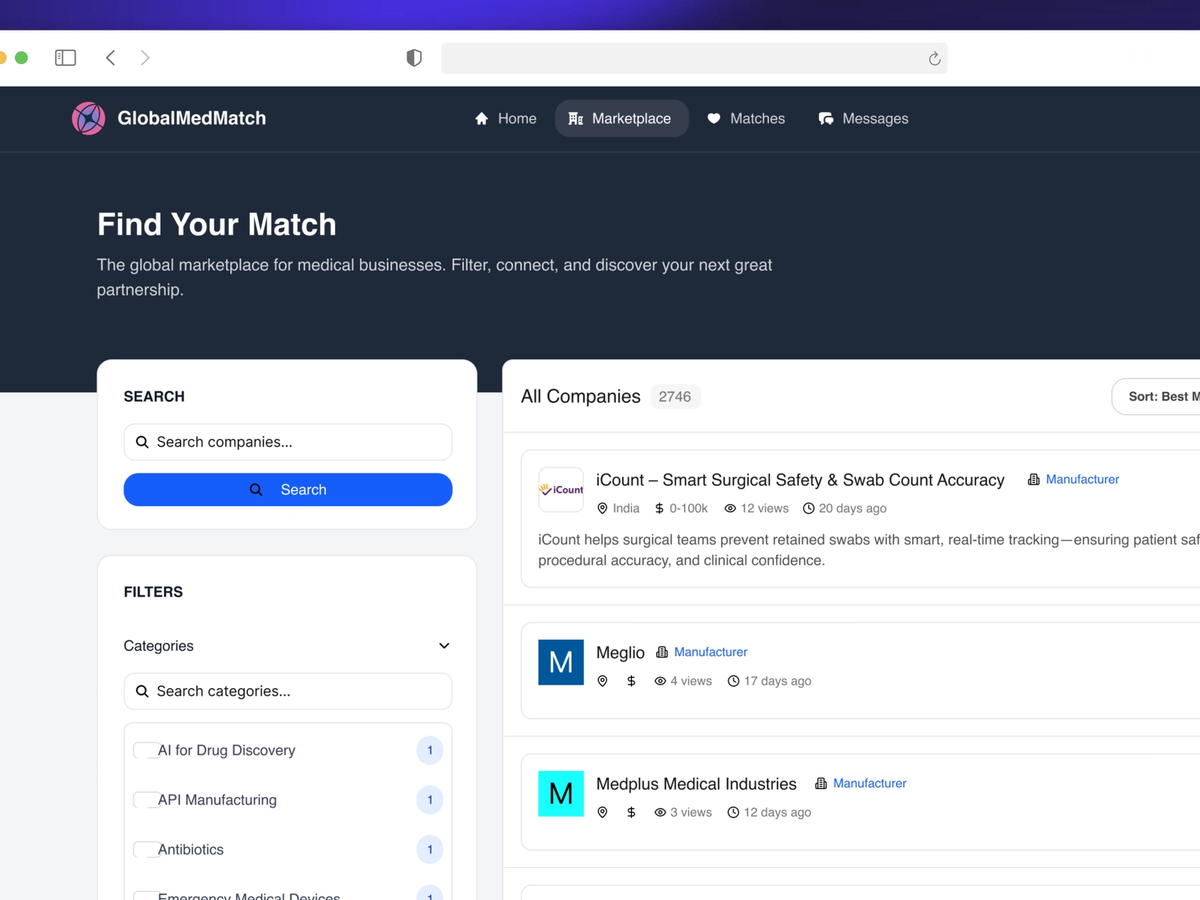Click the location pin icon next to India
This screenshot has height=900, width=1200.
click(602, 508)
